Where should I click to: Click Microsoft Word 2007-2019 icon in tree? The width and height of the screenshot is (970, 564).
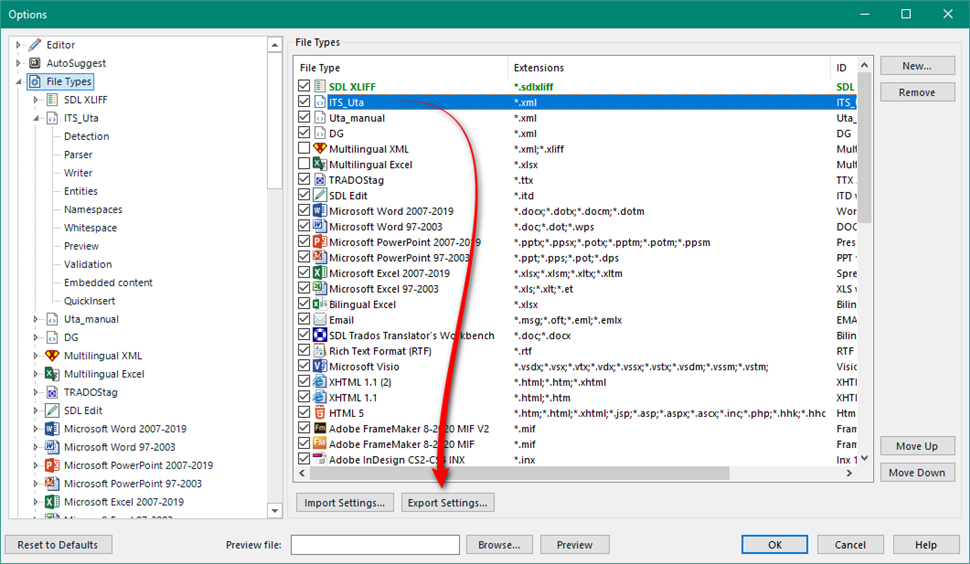53,429
